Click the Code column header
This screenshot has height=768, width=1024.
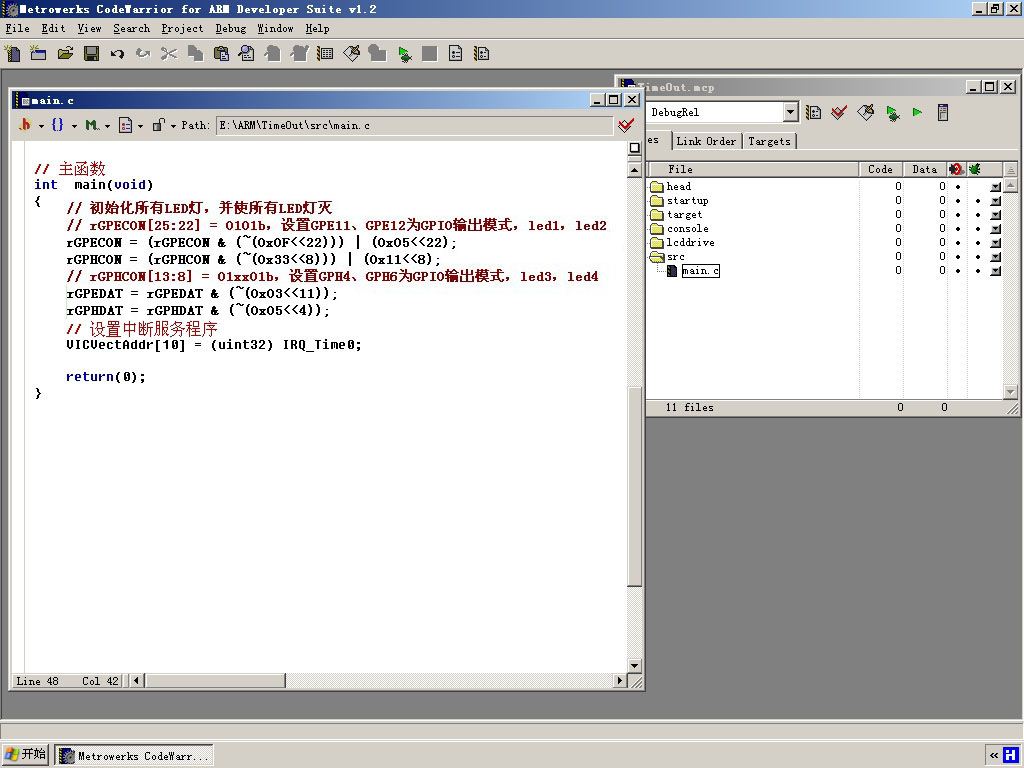pyautogui.click(x=880, y=169)
